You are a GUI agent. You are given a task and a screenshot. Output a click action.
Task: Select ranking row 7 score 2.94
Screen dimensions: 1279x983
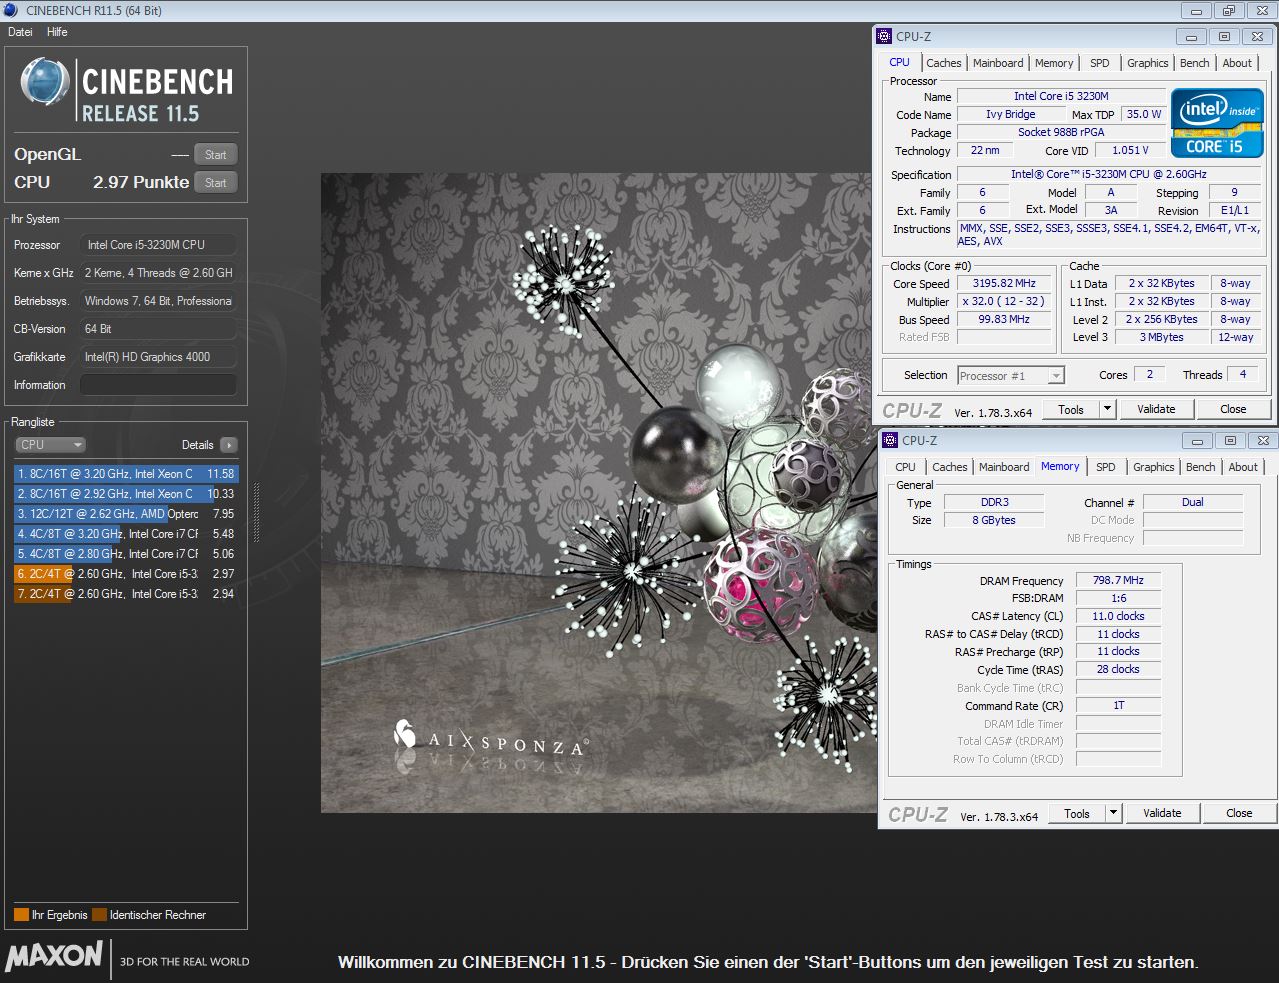pyautogui.click(x=126, y=594)
